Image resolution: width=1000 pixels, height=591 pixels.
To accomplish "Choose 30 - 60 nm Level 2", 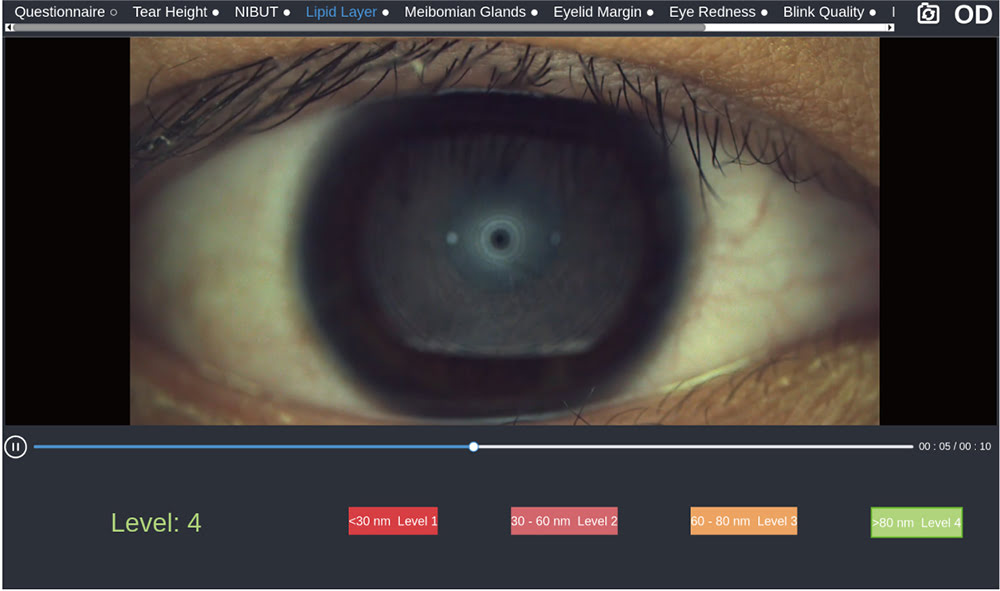I will click(x=564, y=521).
